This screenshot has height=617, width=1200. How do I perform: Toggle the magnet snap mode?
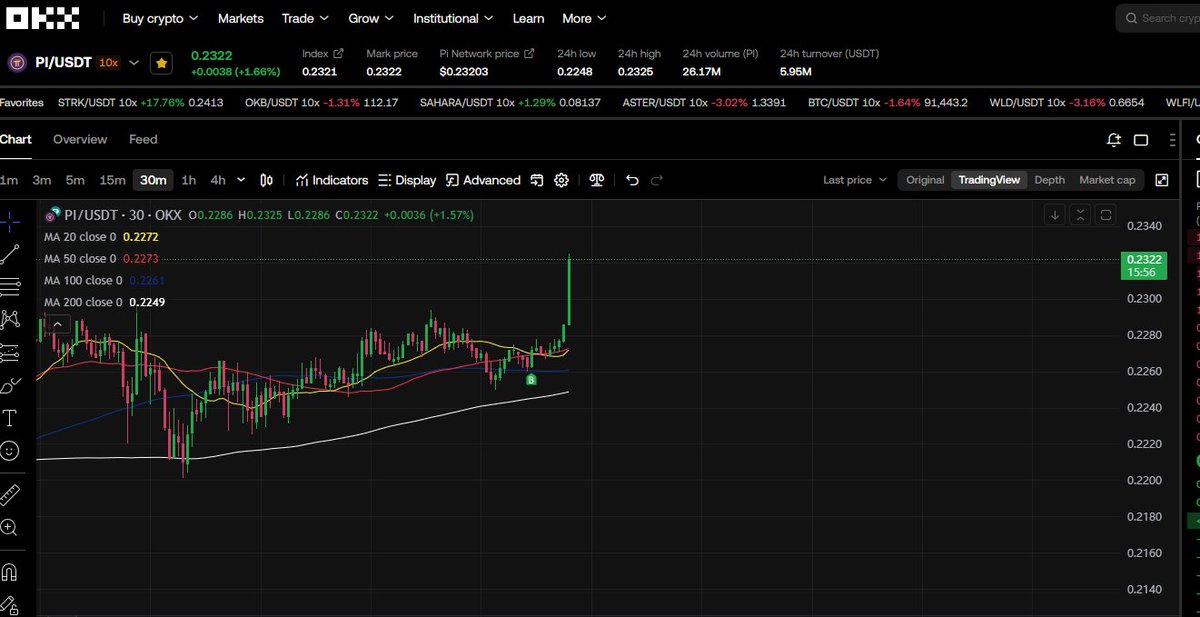(10, 572)
